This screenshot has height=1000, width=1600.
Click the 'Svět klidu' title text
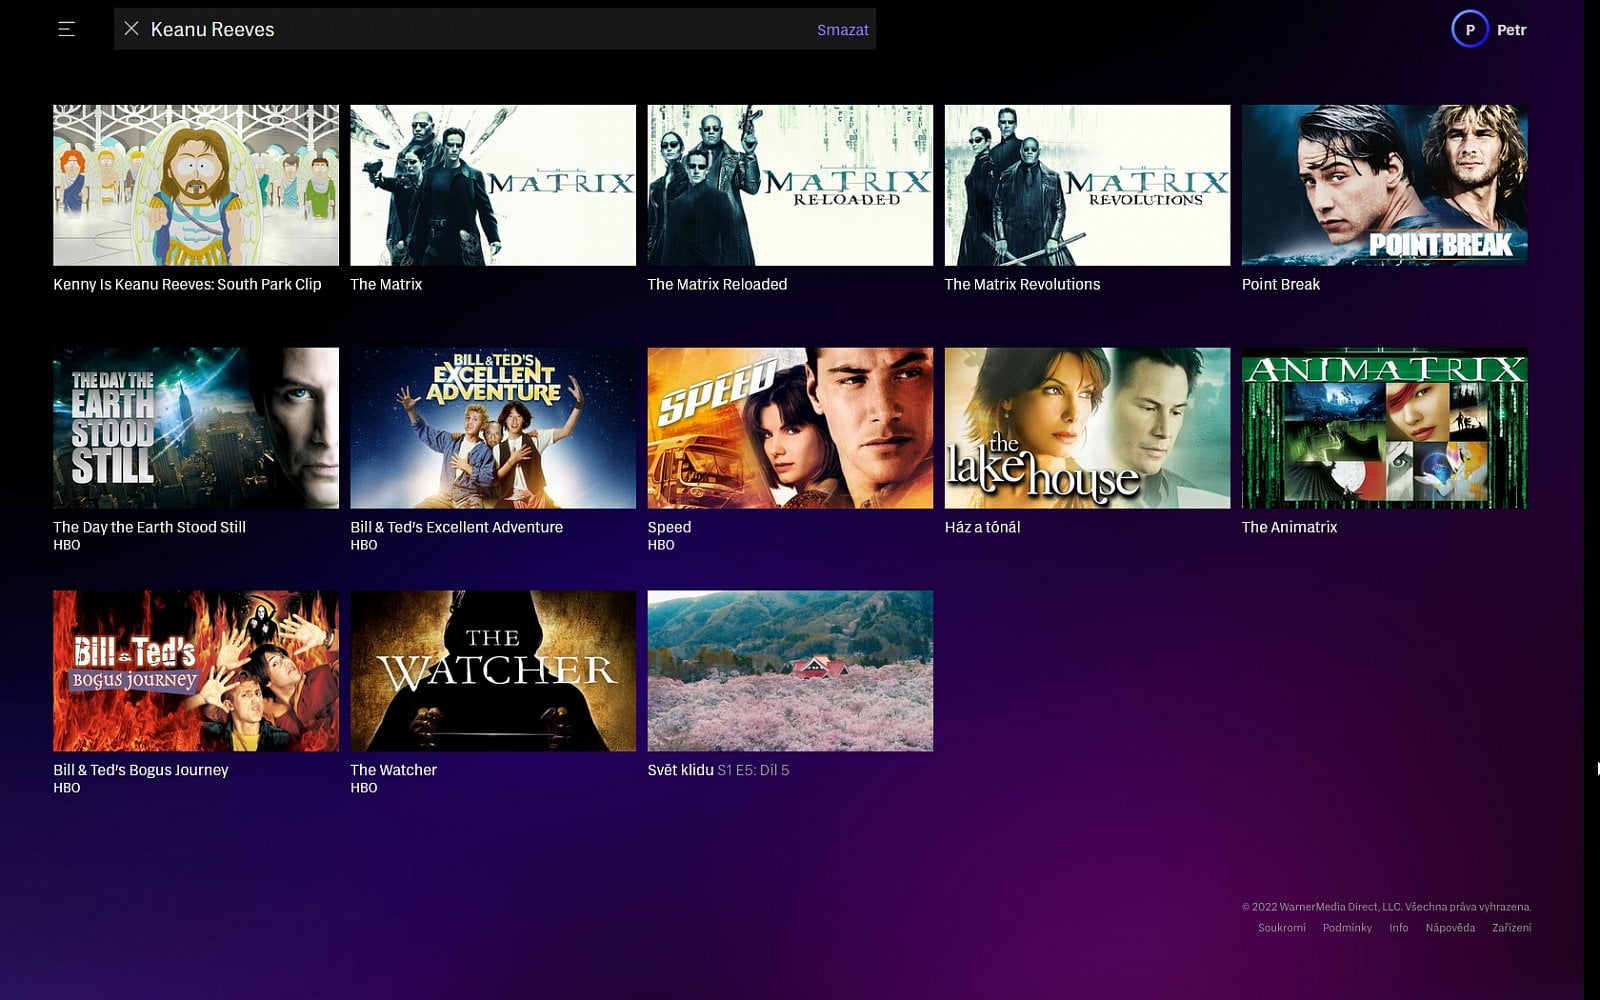click(680, 770)
